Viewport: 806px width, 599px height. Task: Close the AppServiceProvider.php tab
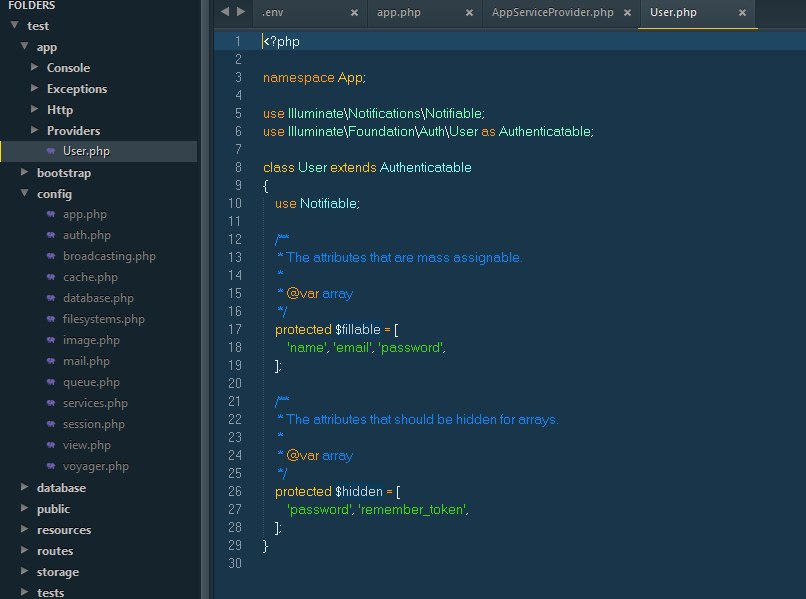tap(628, 13)
